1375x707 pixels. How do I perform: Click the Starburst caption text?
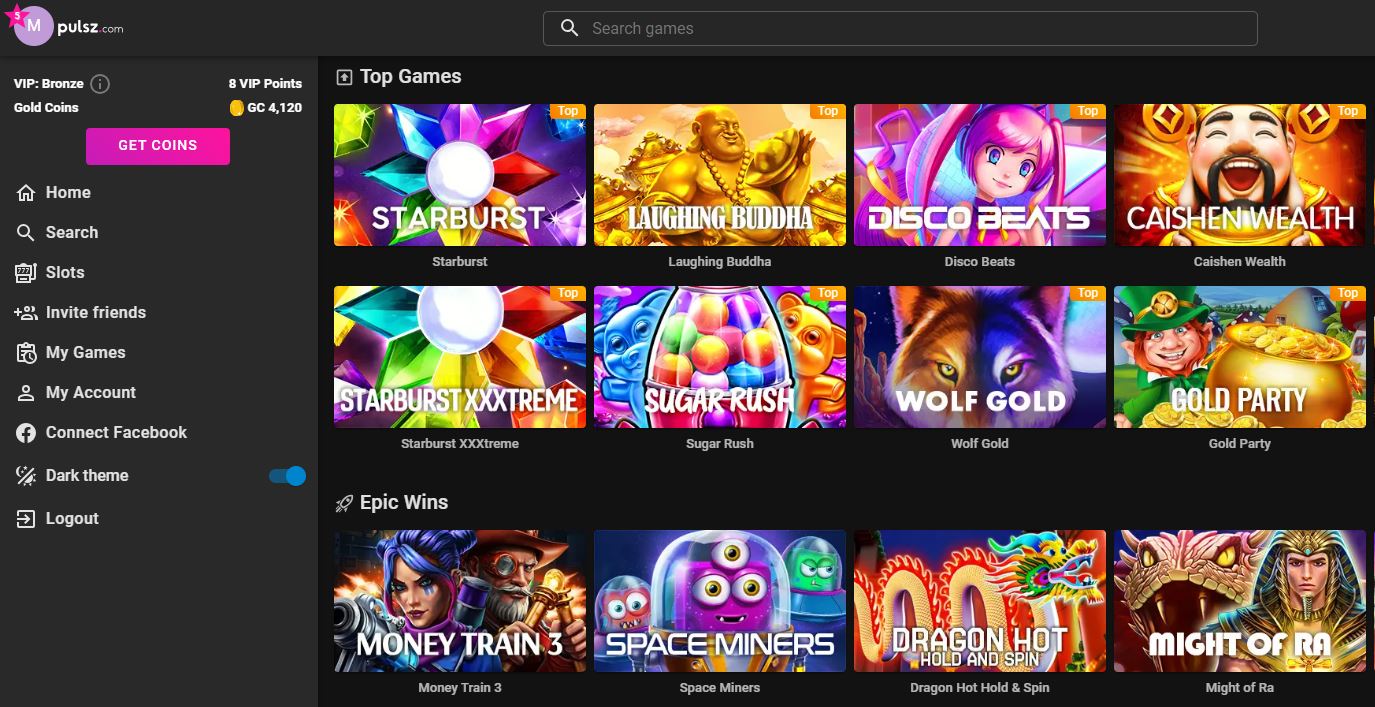pos(460,262)
